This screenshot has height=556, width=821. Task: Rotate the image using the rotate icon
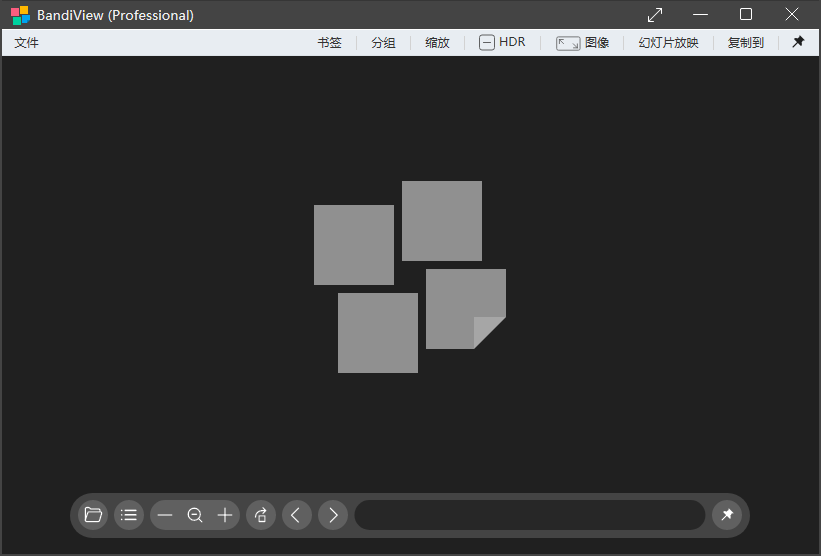coord(261,515)
